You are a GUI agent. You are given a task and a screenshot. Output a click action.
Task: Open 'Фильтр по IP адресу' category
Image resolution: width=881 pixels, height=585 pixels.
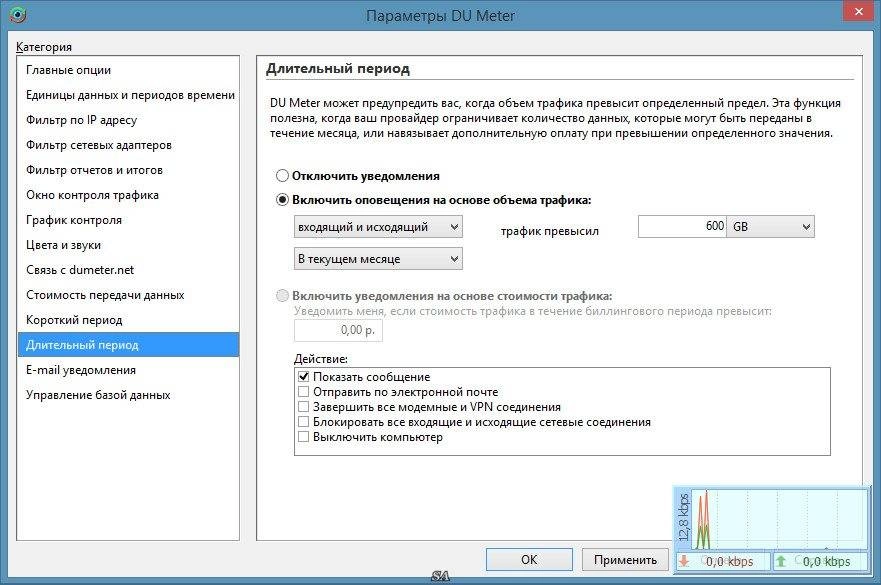coord(128,120)
